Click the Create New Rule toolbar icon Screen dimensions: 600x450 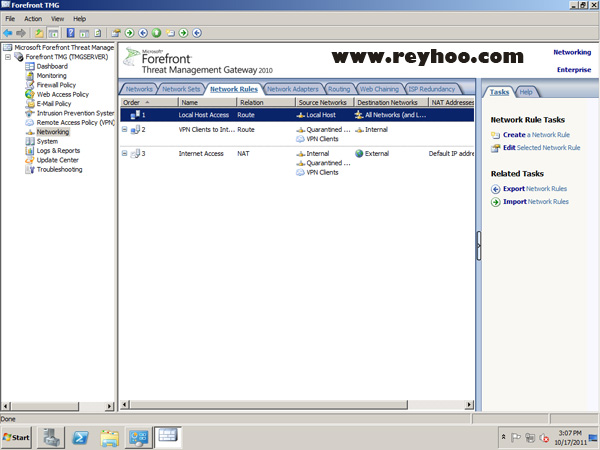170,33
